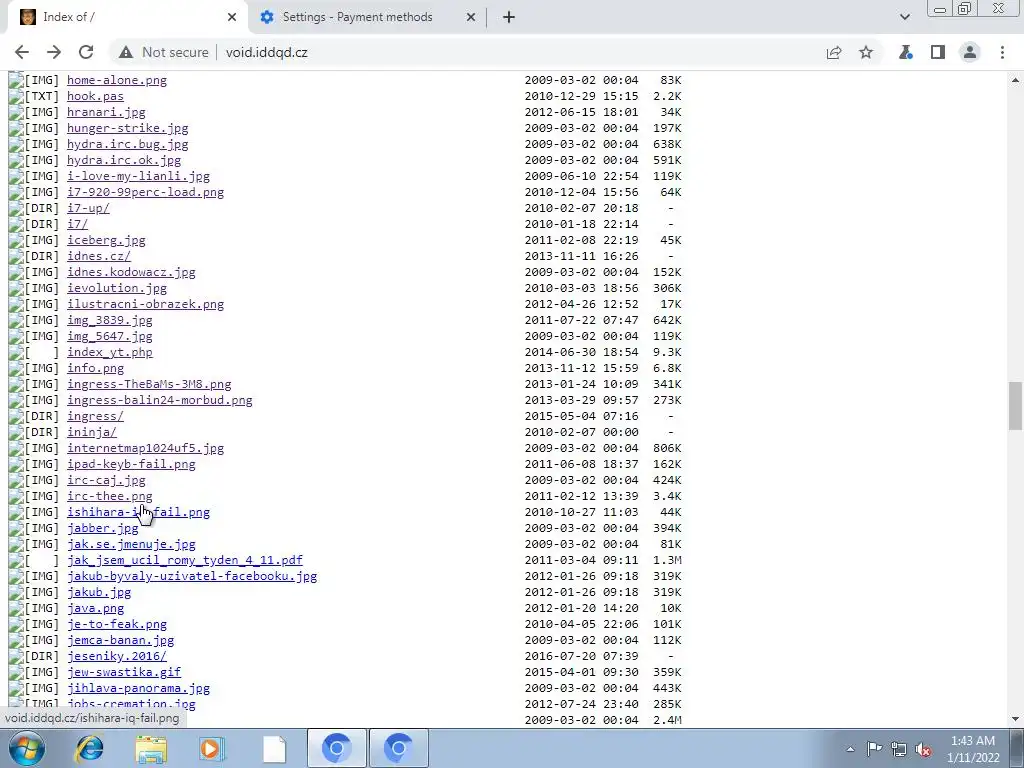Open Action Center flag icon
This screenshot has height=768, width=1024.
tap(874, 749)
